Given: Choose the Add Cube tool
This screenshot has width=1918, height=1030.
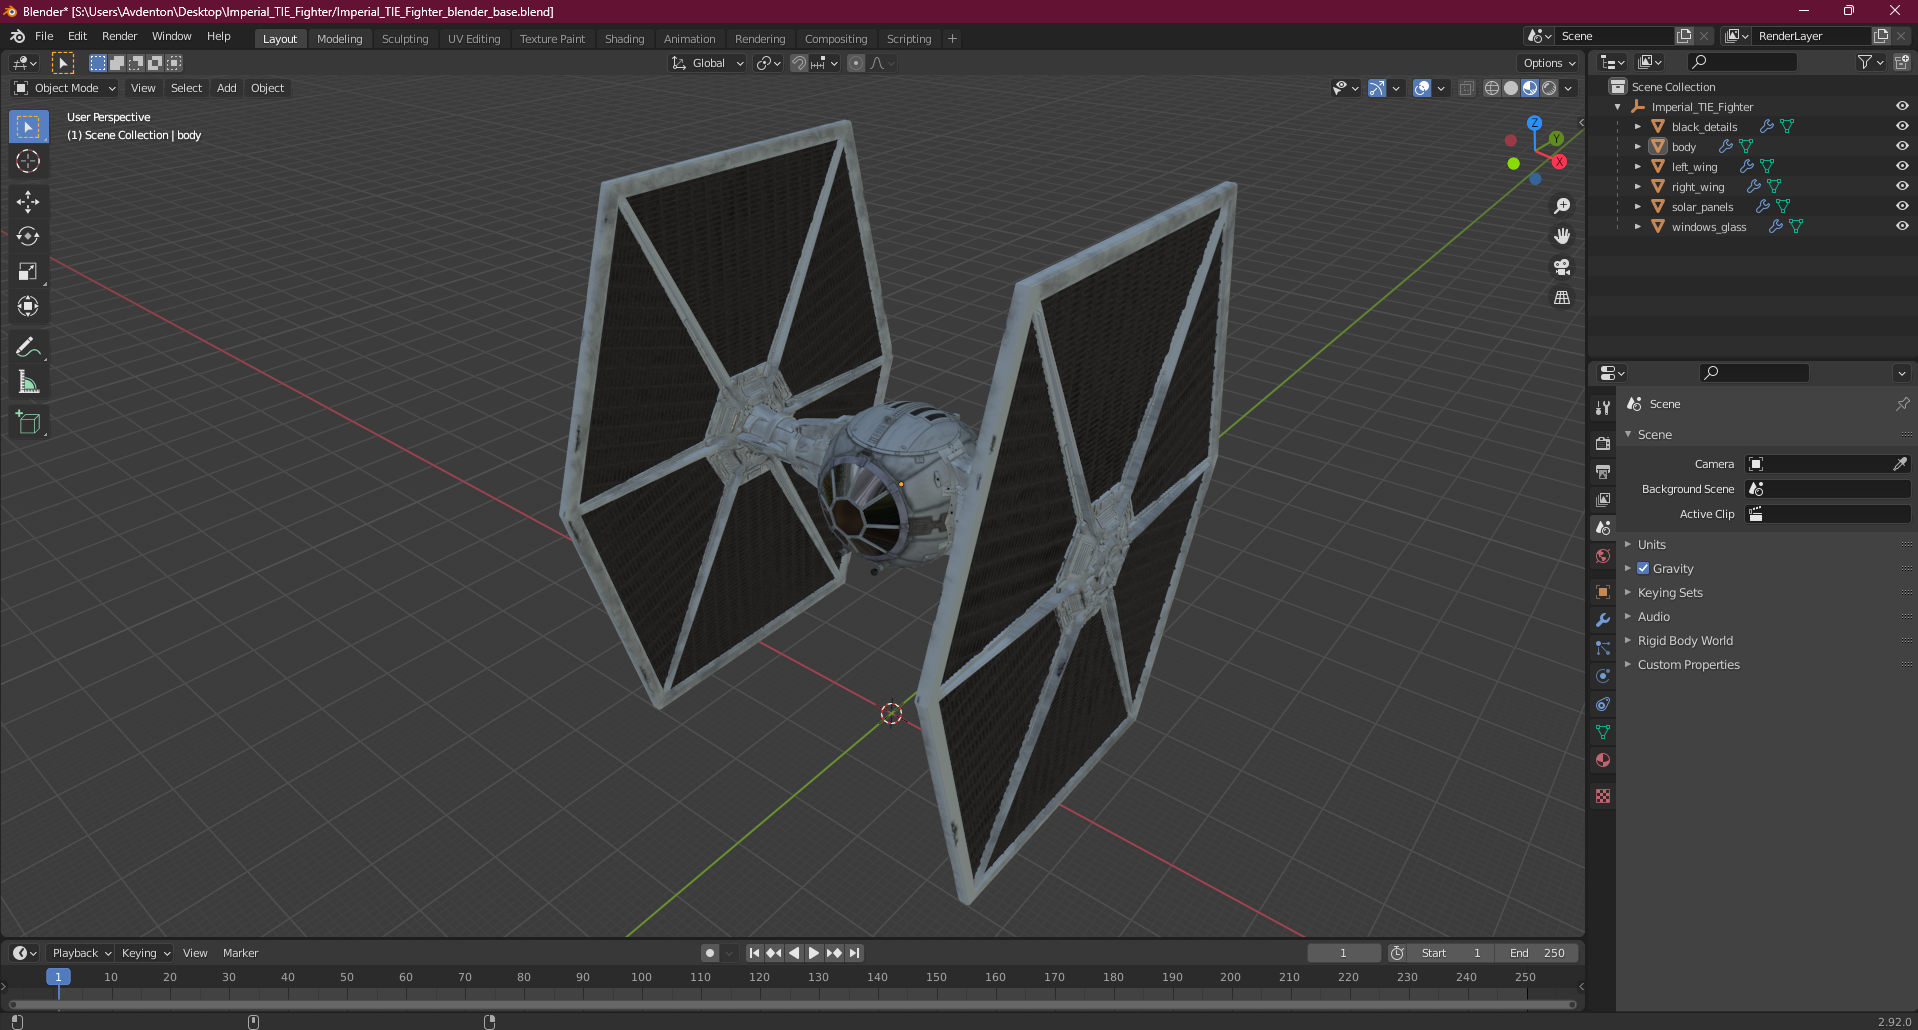Looking at the screenshot, I should (28, 423).
